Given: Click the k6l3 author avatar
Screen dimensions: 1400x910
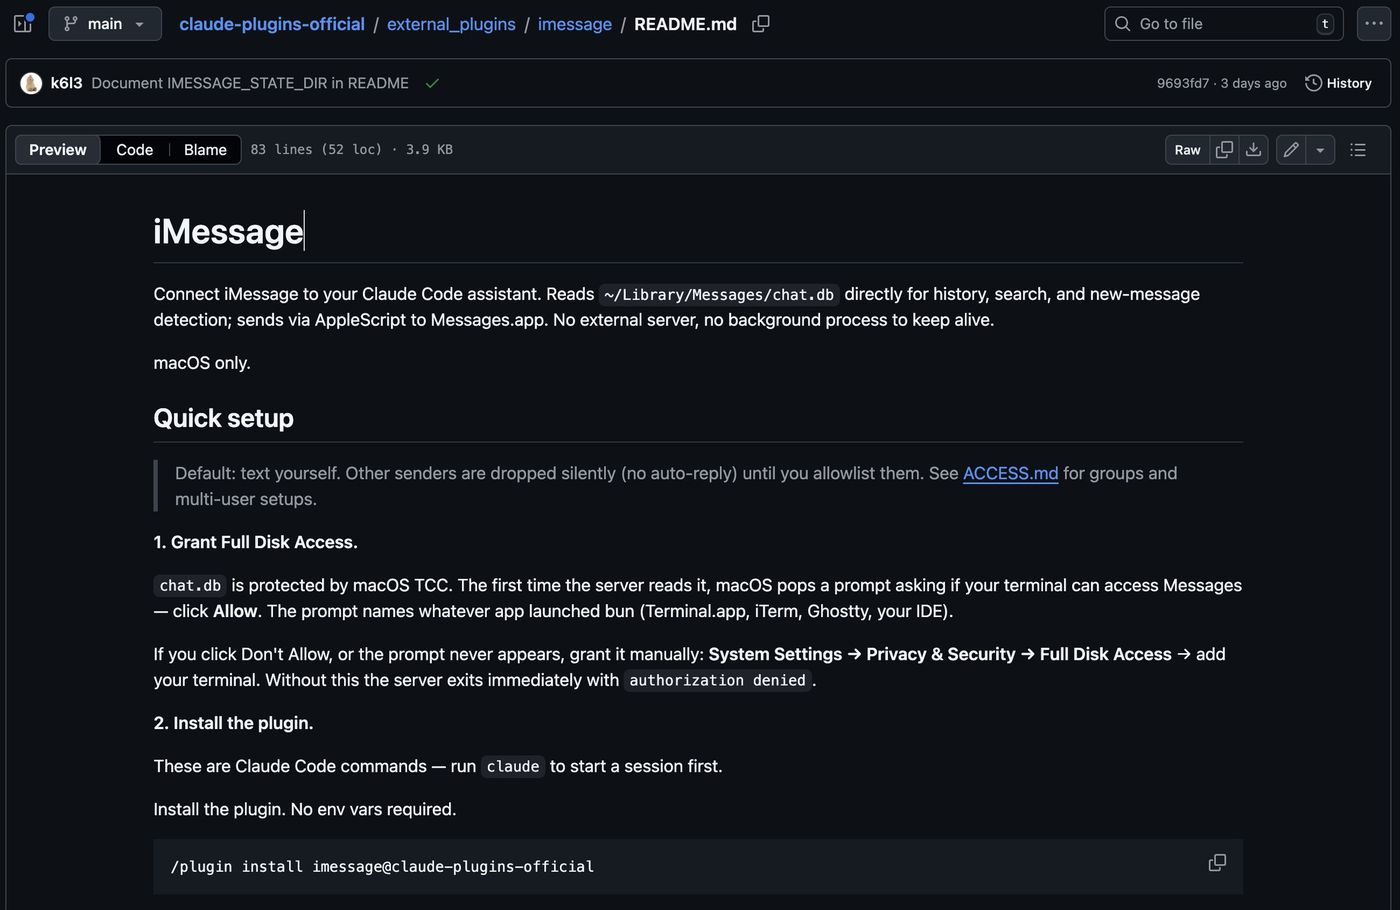Looking at the screenshot, I should tap(31, 83).
